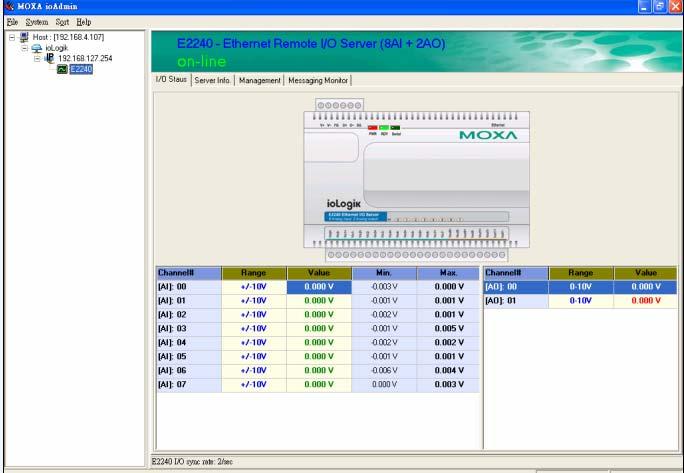Click the Host computer icon in tree
Viewport: 684px width, 473px height.
(x=24, y=37)
